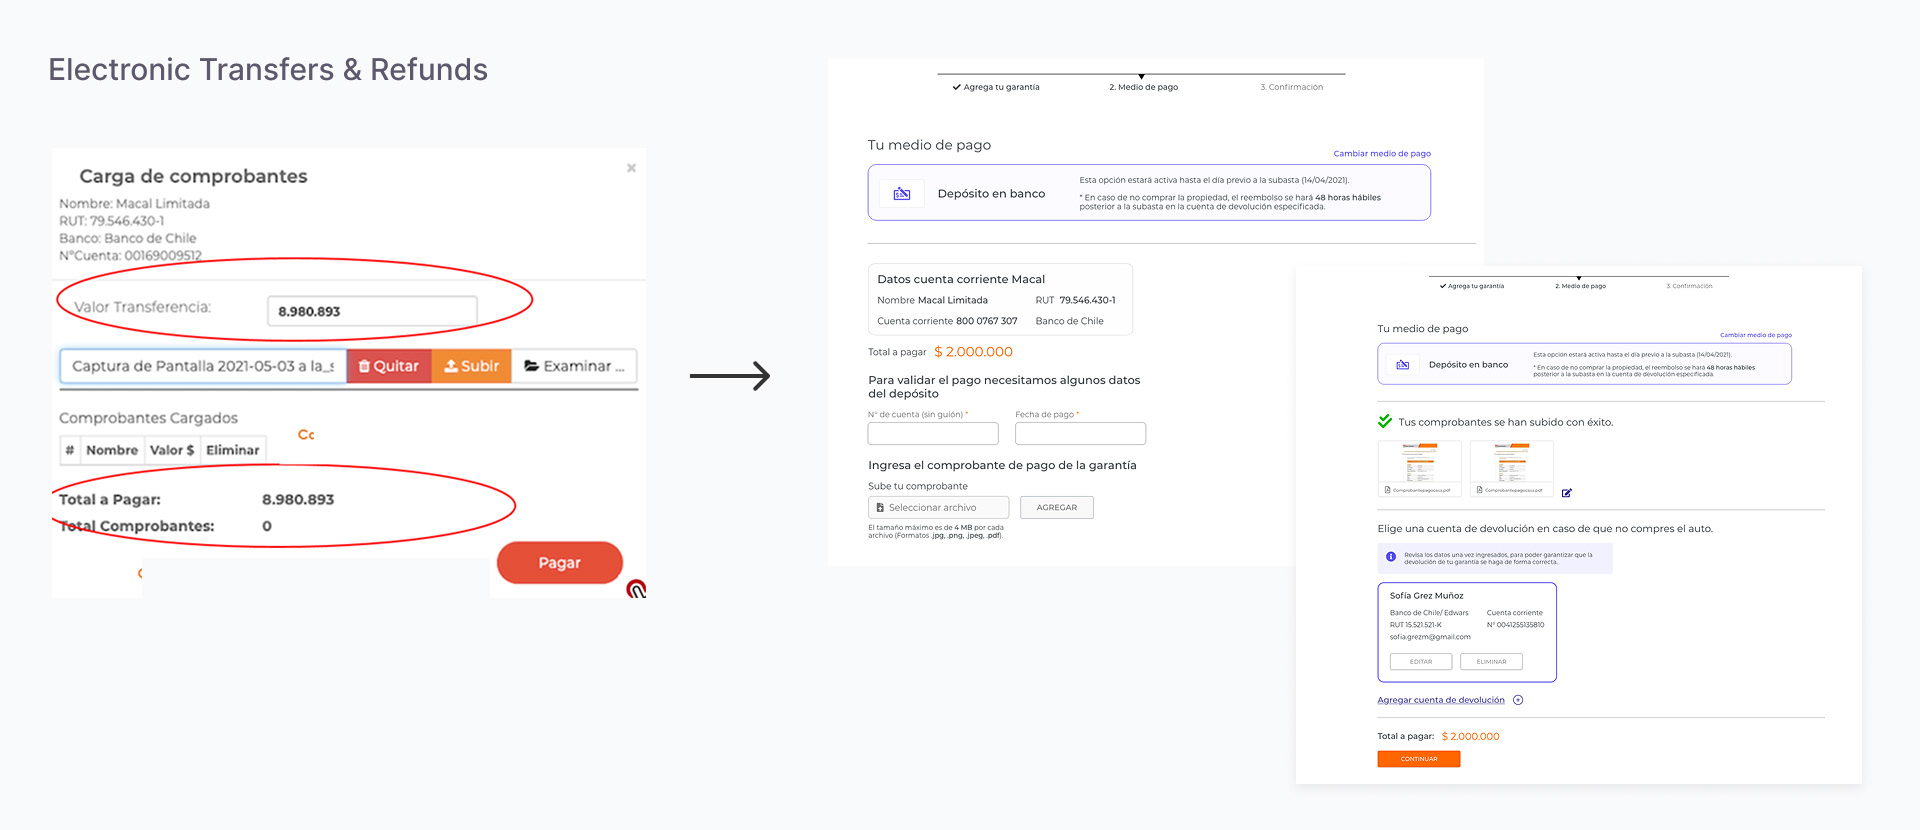1920x830 pixels.
Task: Click the bank deposit icon in middle payment card
Action: (x=901, y=193)
